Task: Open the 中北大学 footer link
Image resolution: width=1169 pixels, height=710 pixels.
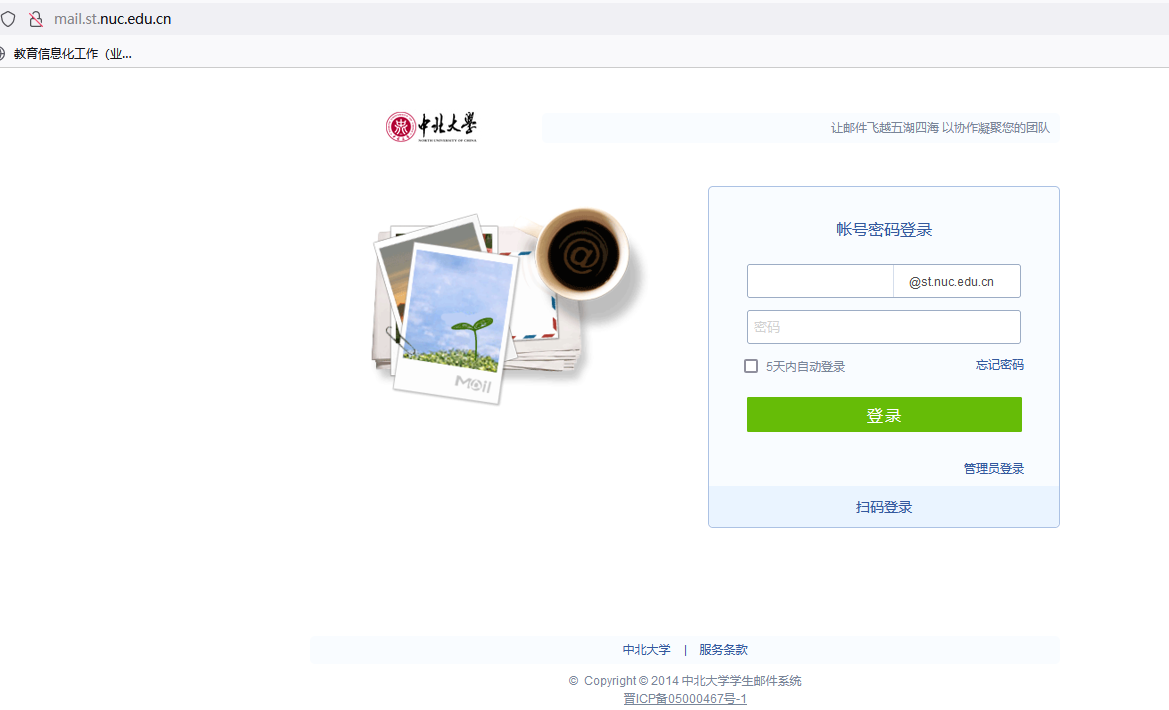Action: click(x=646, y=650)
